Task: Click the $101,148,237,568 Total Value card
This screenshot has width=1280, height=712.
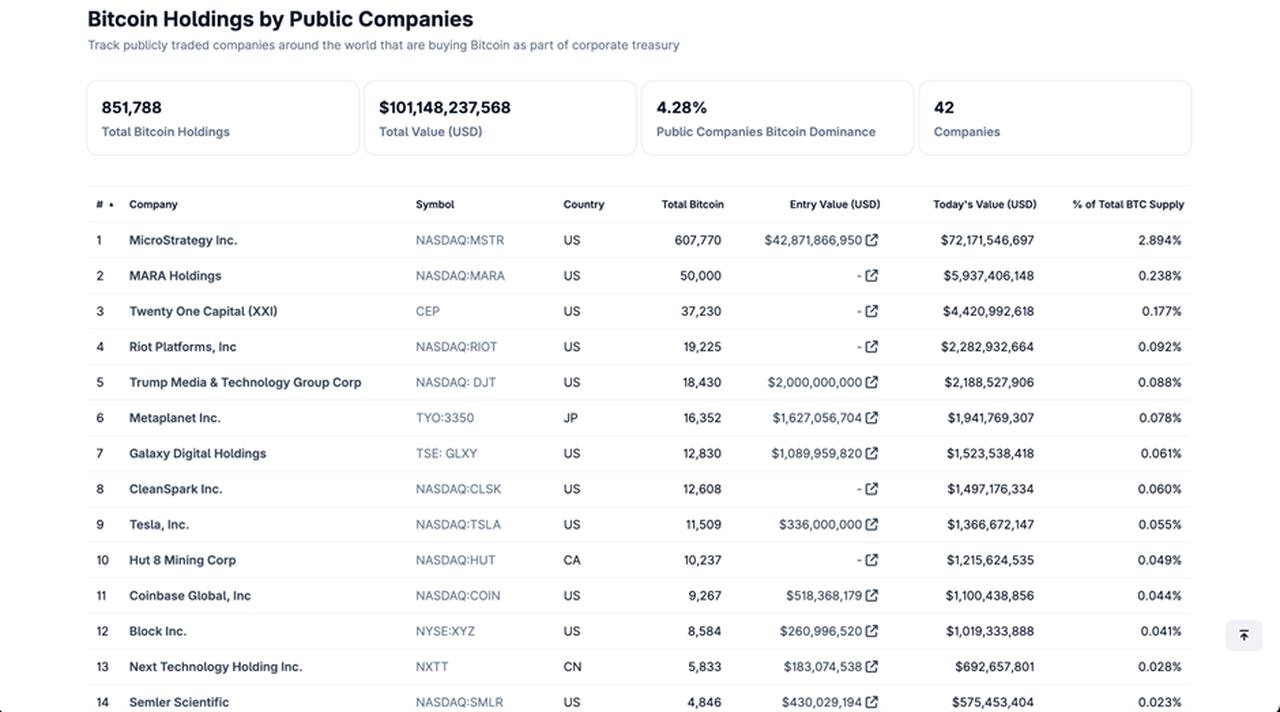Action: click(x=500, y=118)
